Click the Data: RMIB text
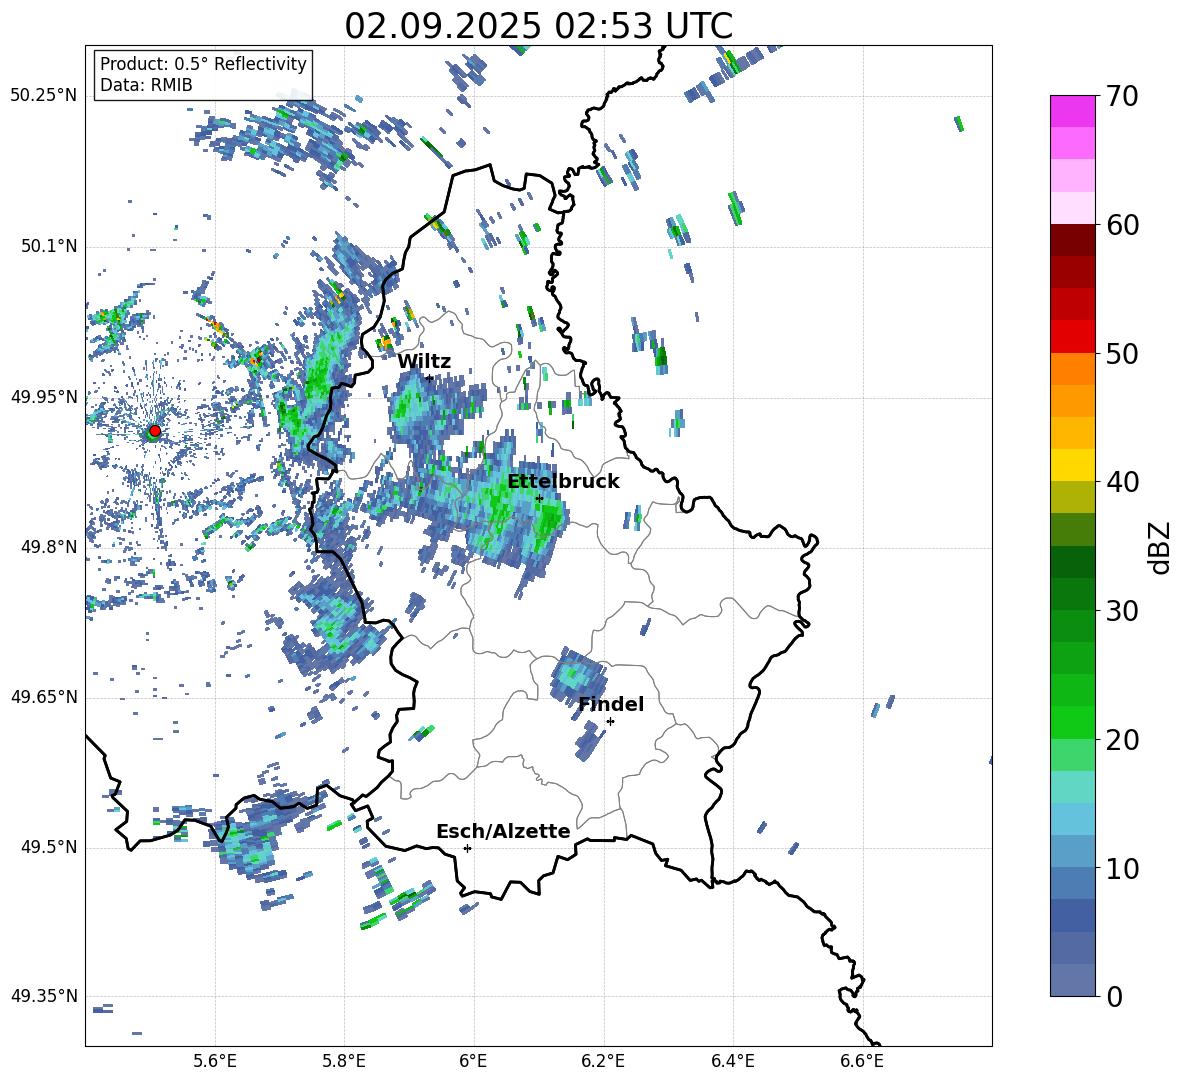This screenshot has width=1184, height=1081. (146, 85)
